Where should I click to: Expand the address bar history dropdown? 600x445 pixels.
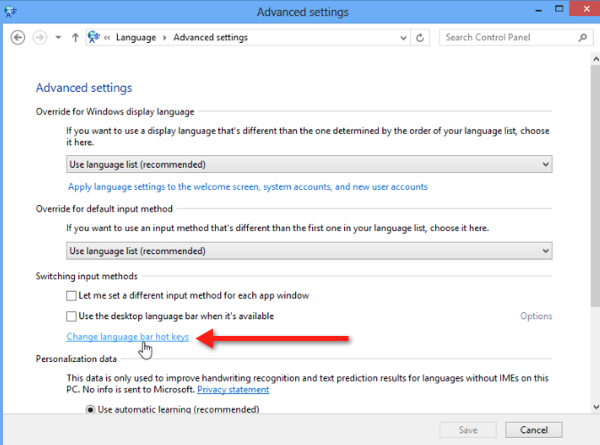point(403,37)
